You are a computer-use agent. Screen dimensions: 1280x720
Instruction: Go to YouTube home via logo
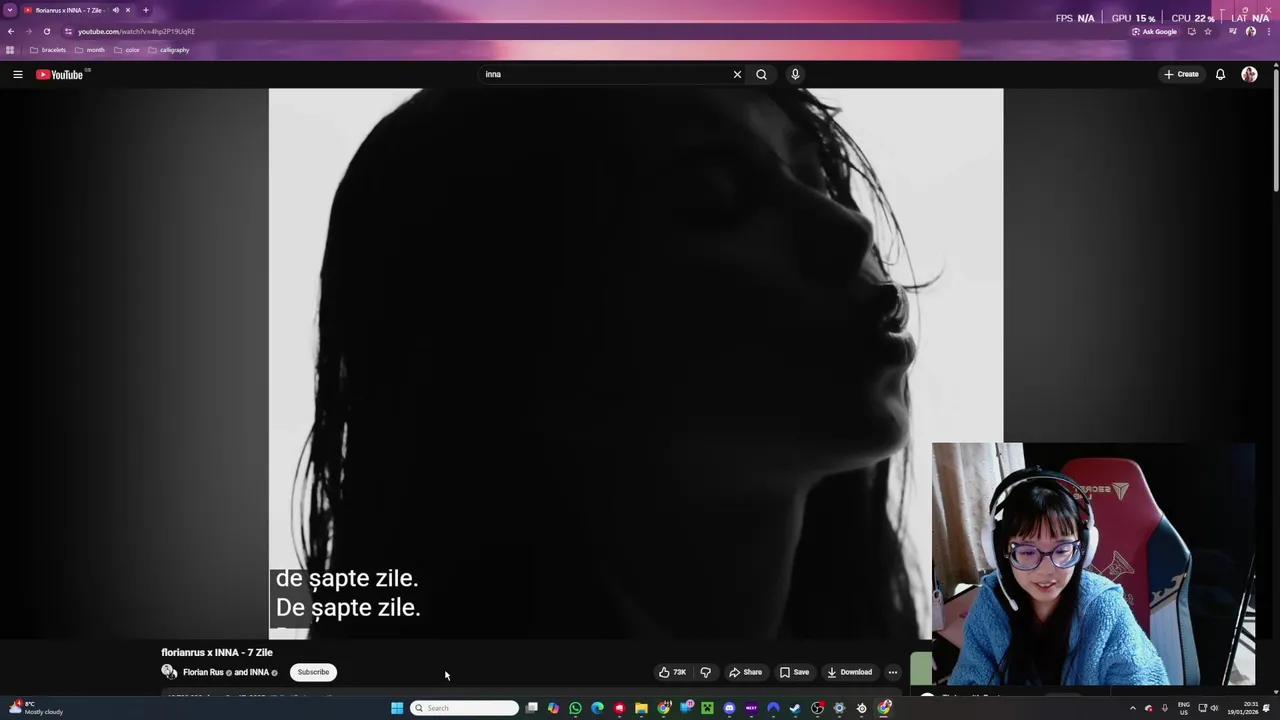coord(60,74)
